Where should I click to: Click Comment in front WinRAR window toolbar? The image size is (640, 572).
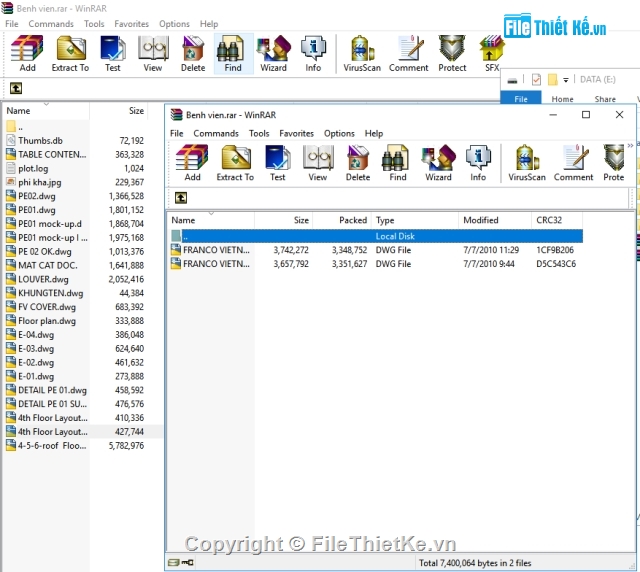[x=573, y=163]
